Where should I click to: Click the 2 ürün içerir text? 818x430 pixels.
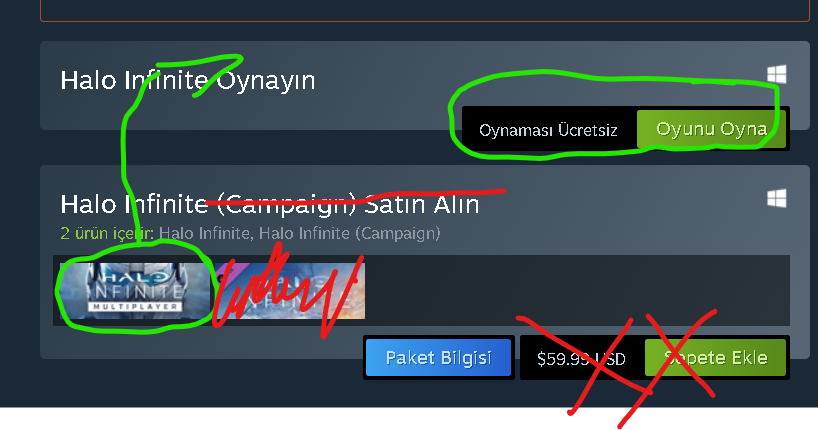click(x=107, y=233)
